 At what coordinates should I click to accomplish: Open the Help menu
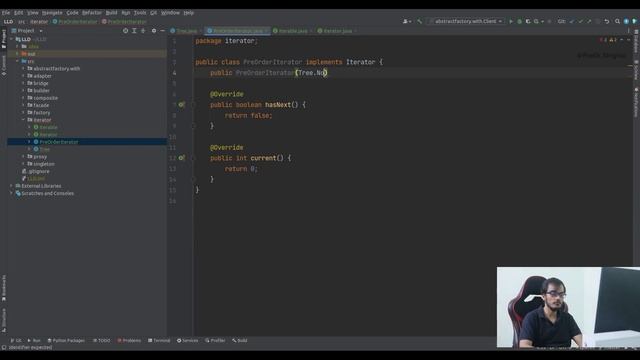pos(189,13)
